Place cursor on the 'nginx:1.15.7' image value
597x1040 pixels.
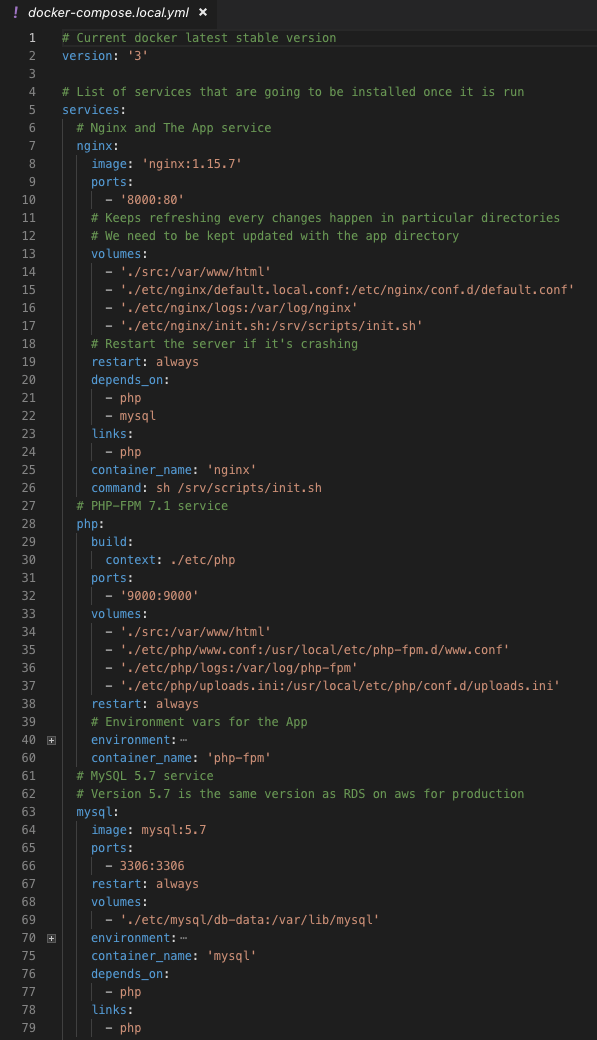(x=192, y=164)
